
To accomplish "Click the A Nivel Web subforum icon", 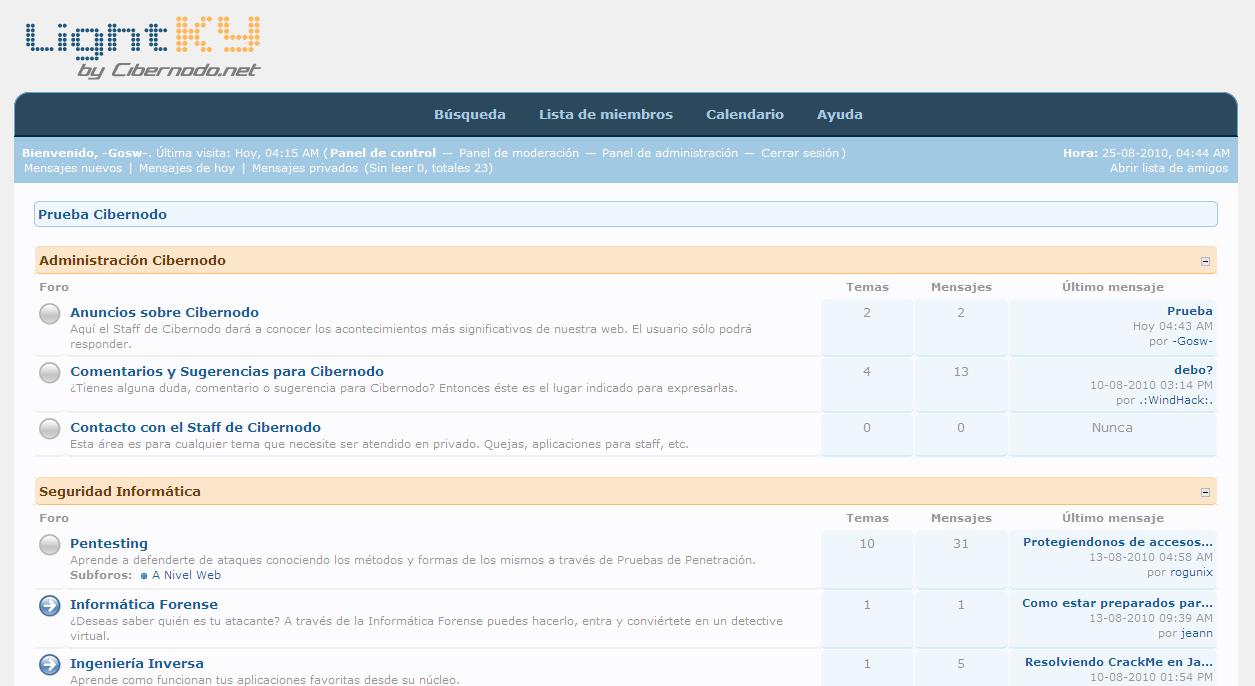I will point(144,576).
